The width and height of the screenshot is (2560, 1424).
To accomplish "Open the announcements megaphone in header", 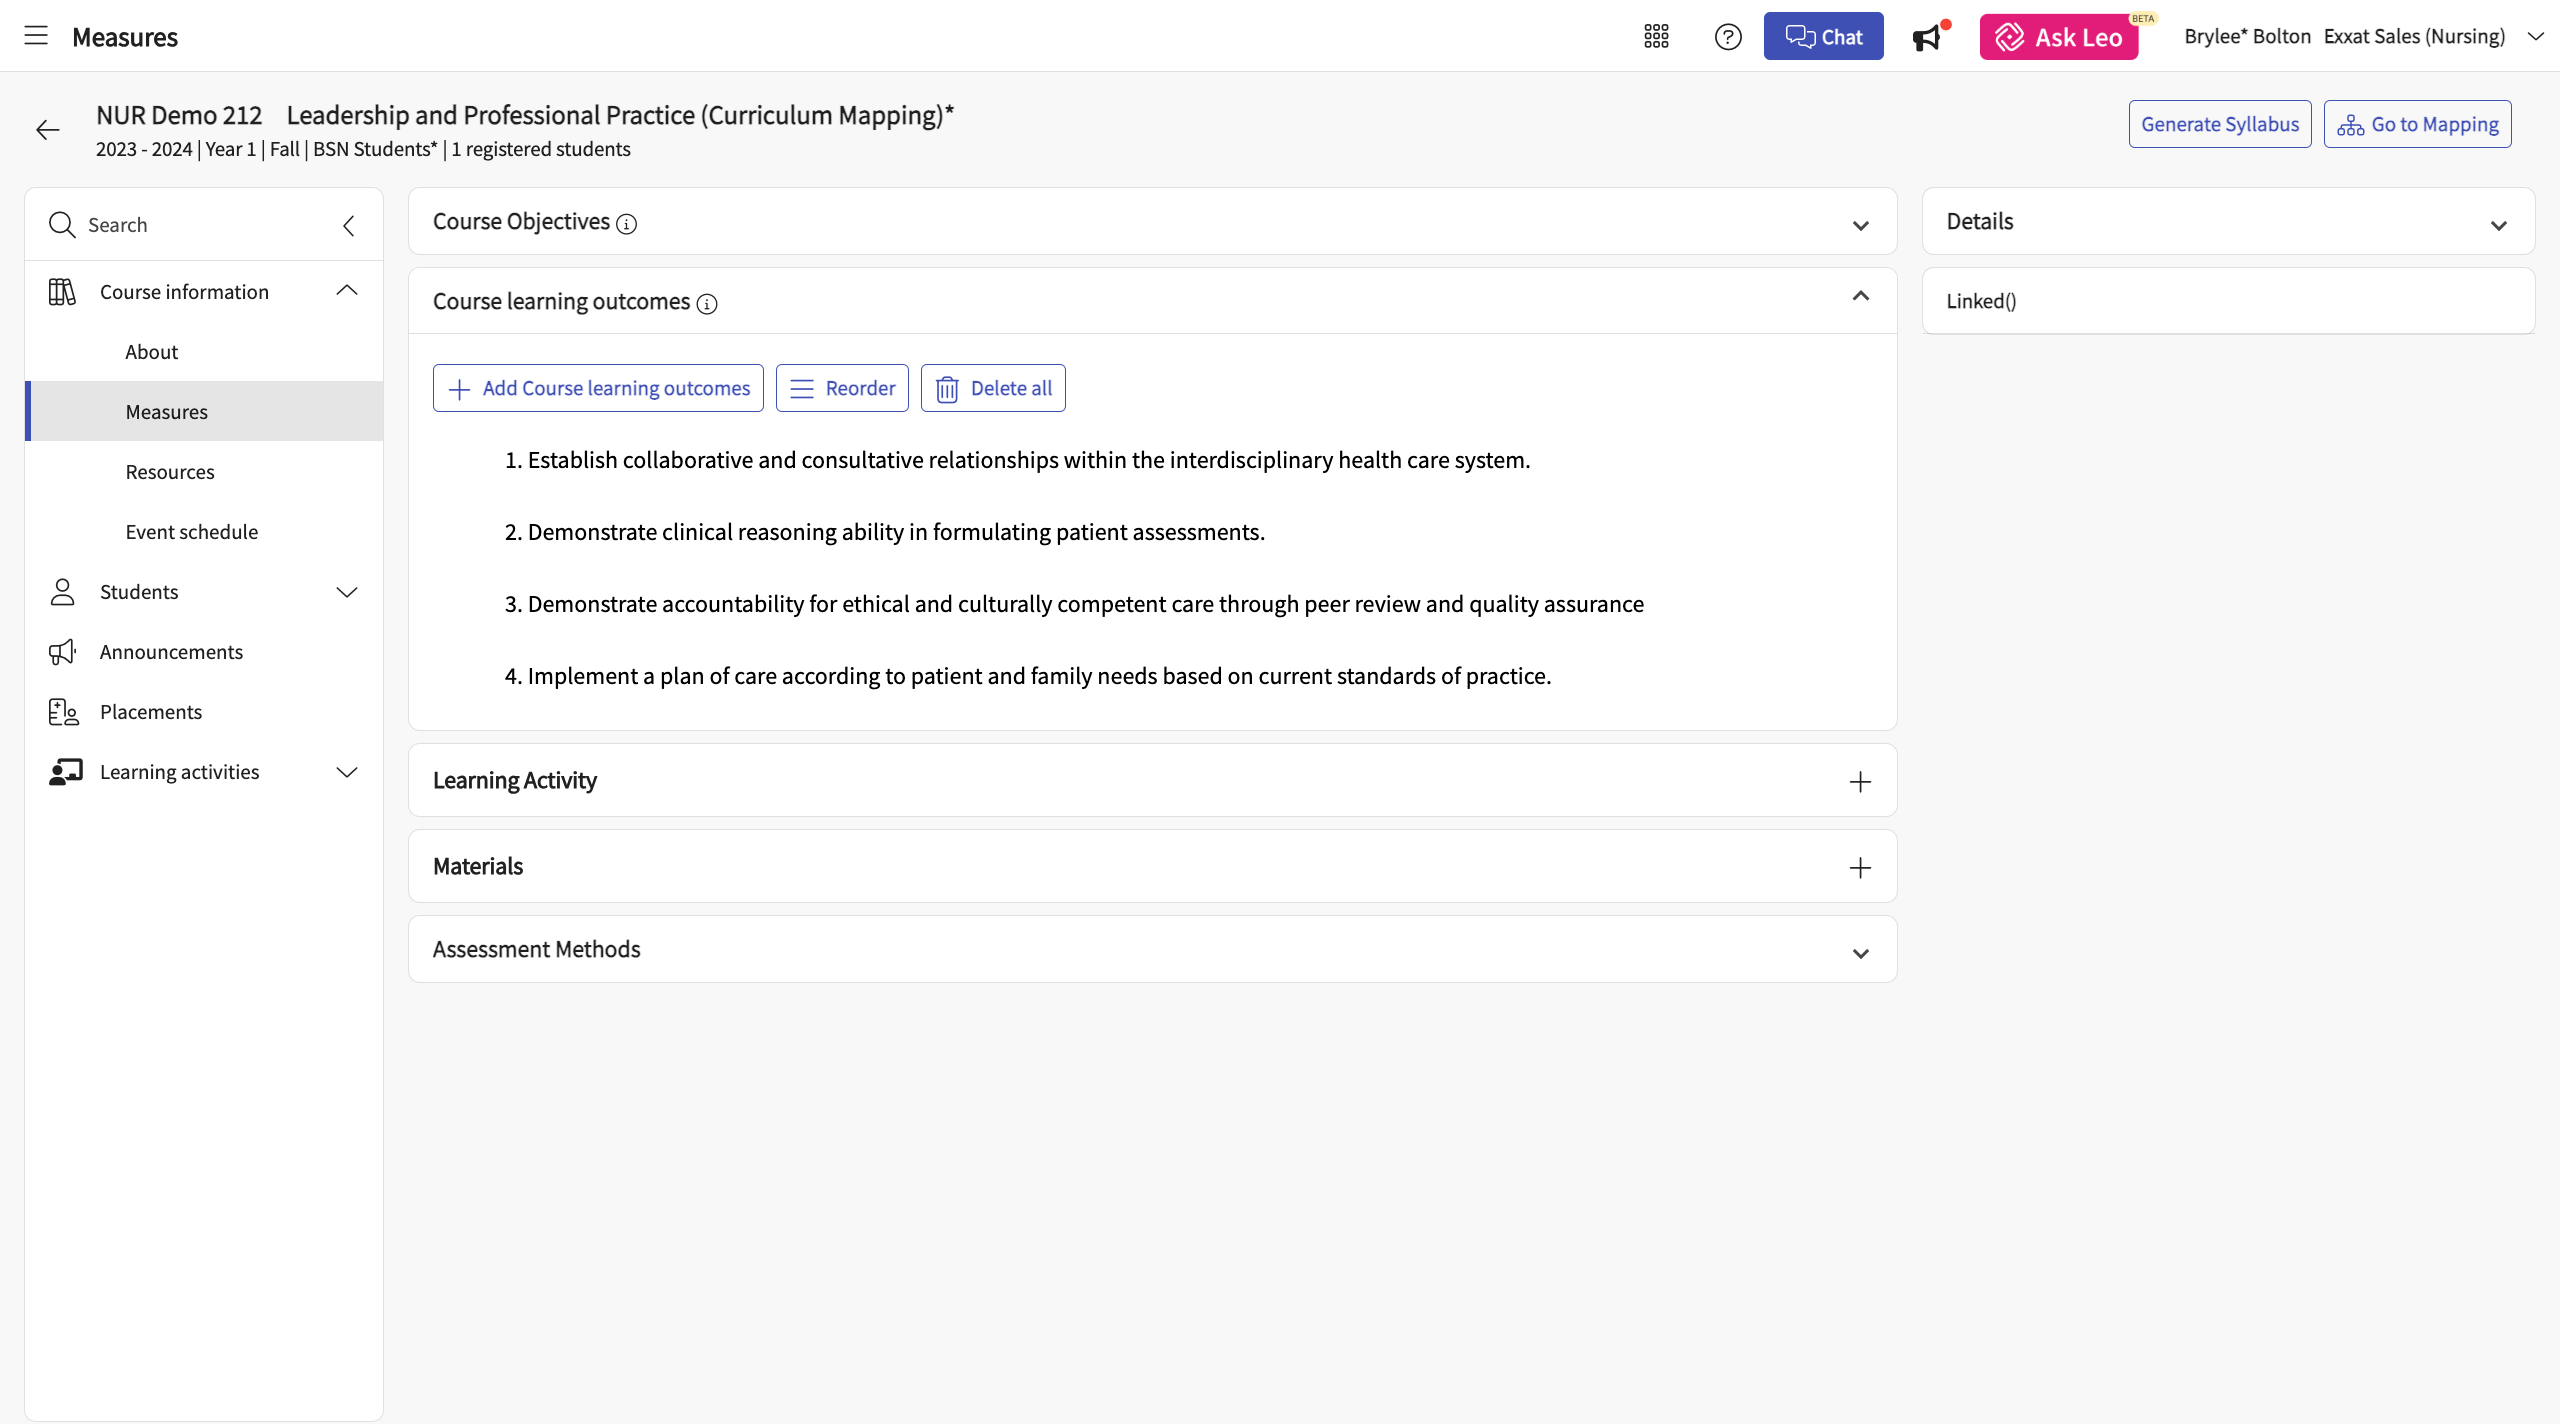I will [x=1927, y=38].
